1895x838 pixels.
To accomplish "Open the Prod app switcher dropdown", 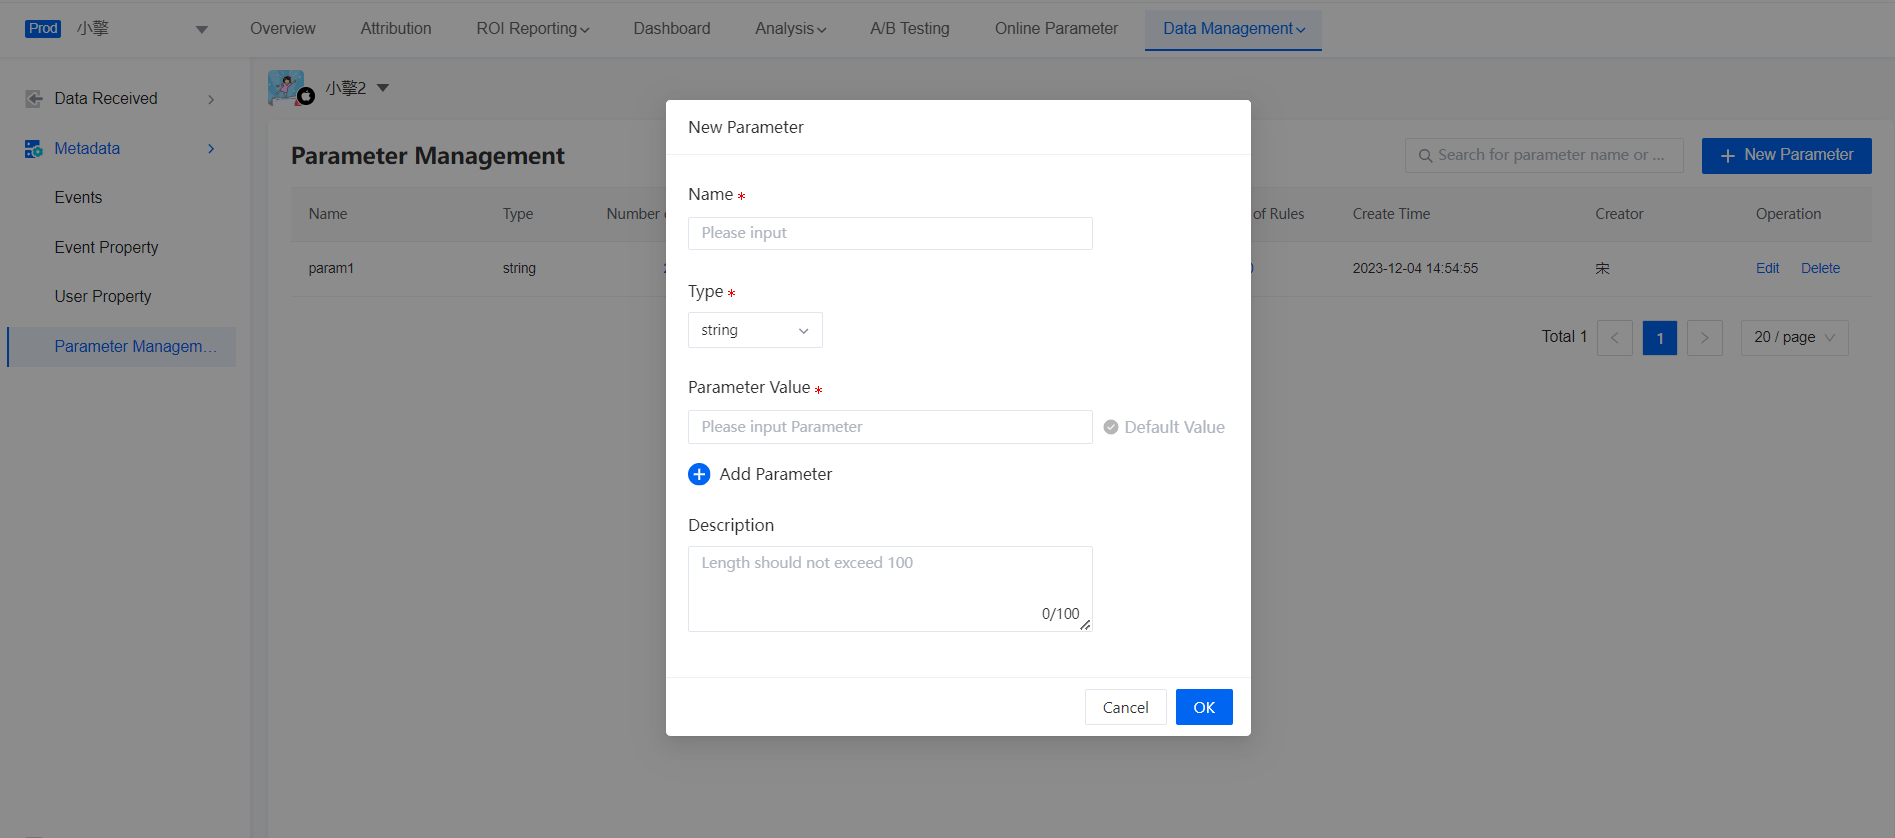I will (x=201, y=29).
